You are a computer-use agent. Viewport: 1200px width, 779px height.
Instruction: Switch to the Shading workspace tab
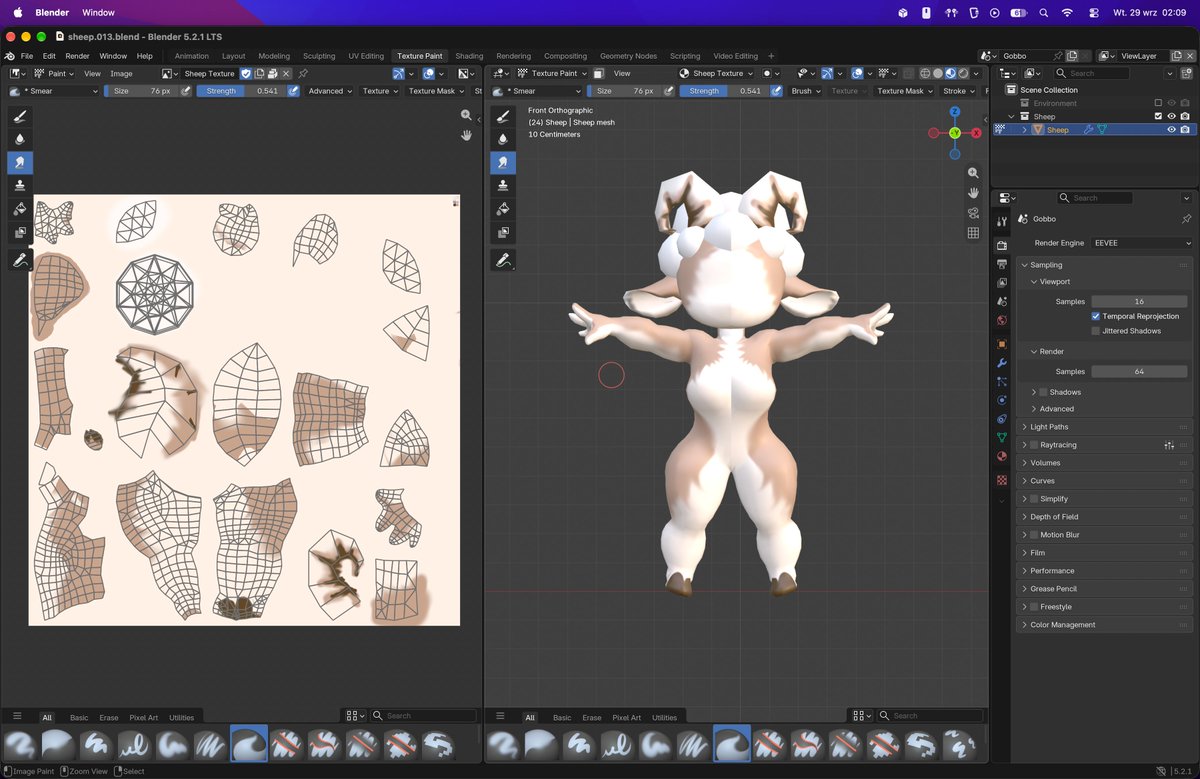tap(469, 56)
